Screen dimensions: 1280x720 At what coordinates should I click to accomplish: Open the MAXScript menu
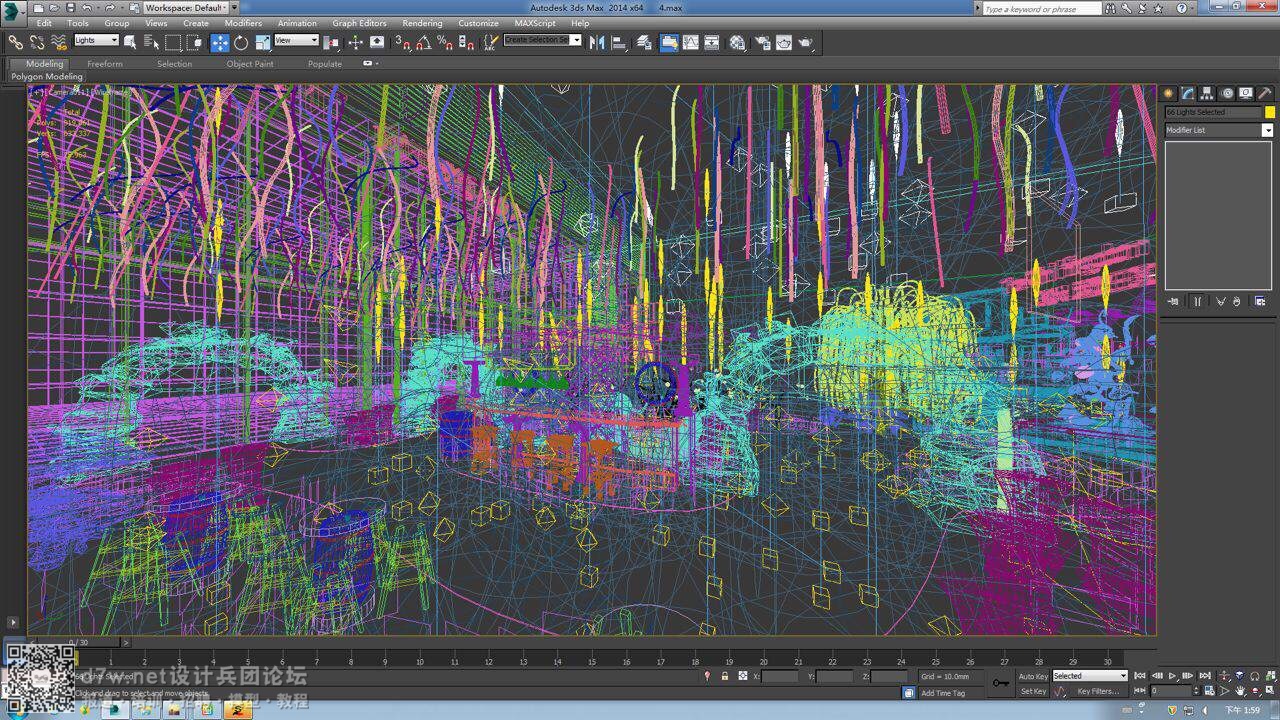tap(535, 23)
